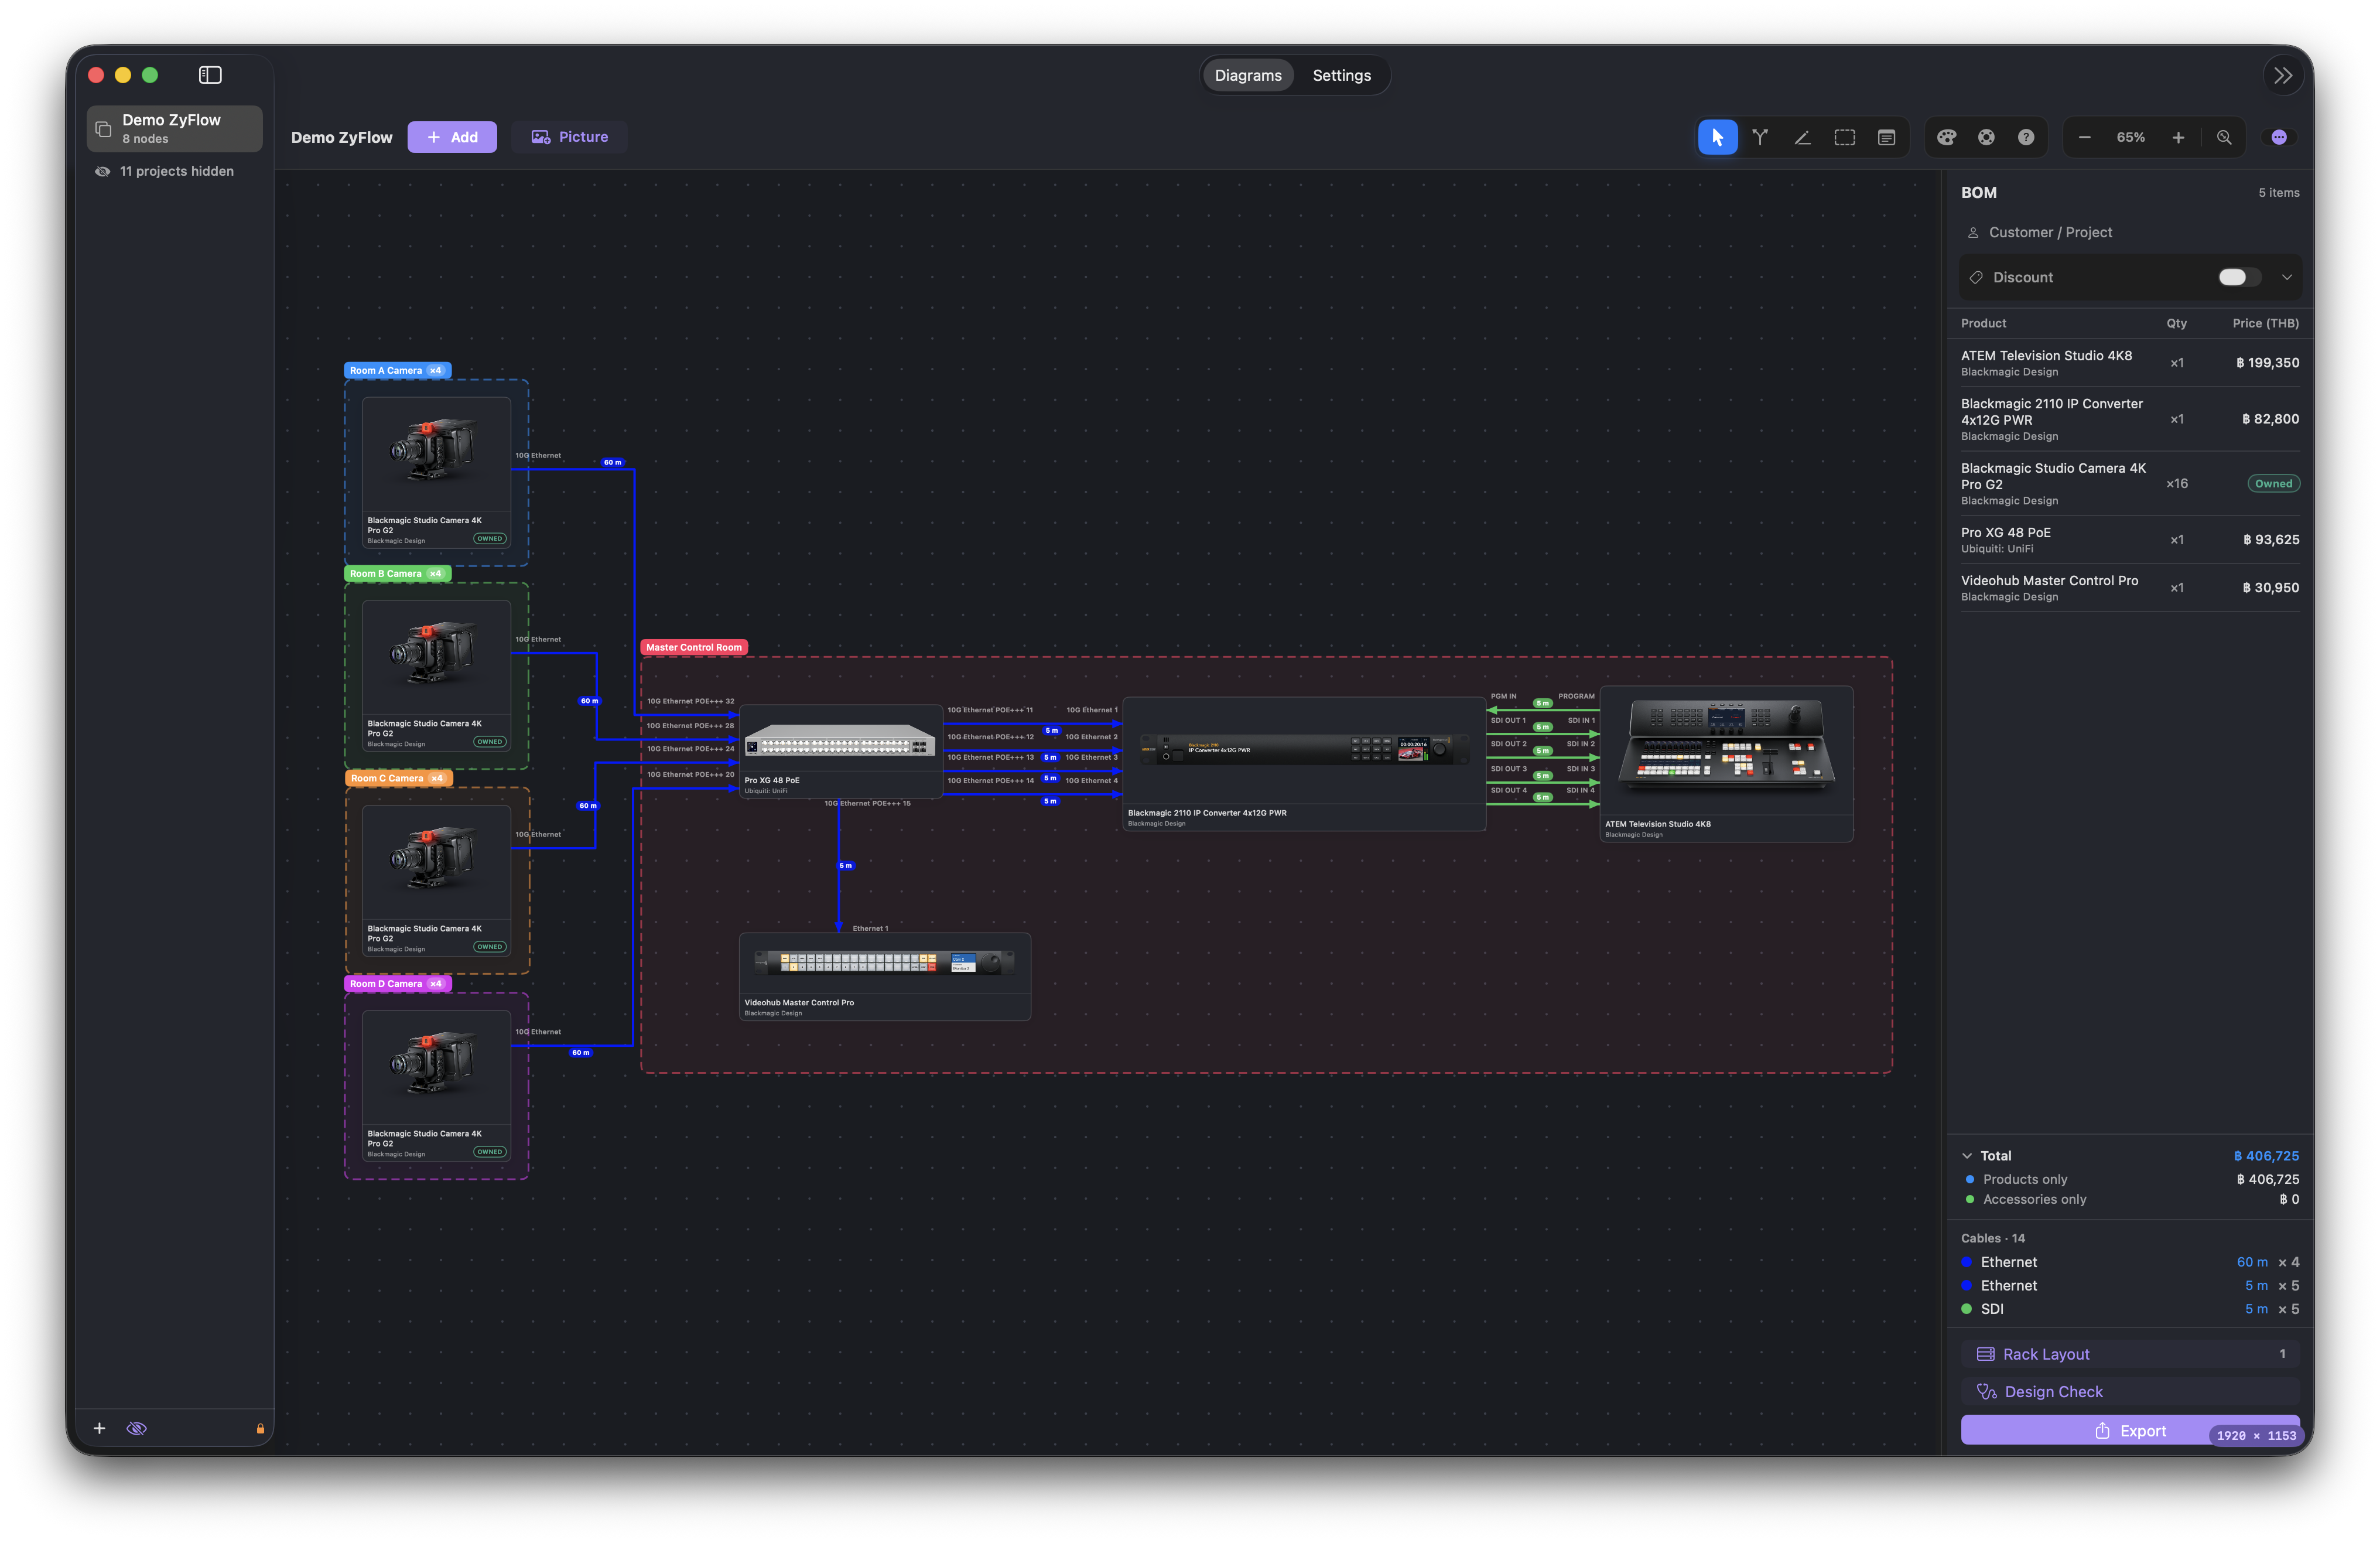
Task: Click the Add button
Action: [x=452, y=137]
